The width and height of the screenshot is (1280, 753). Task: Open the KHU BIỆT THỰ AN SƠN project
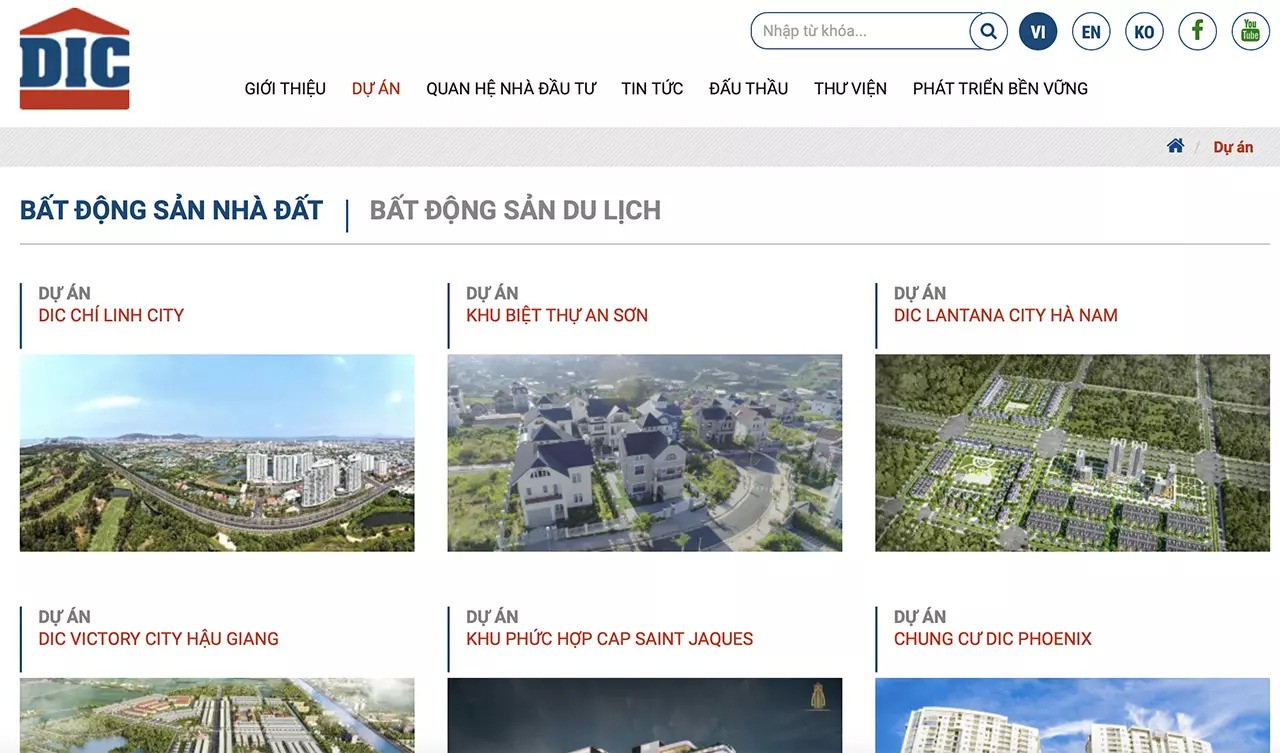tap(554, 315)
